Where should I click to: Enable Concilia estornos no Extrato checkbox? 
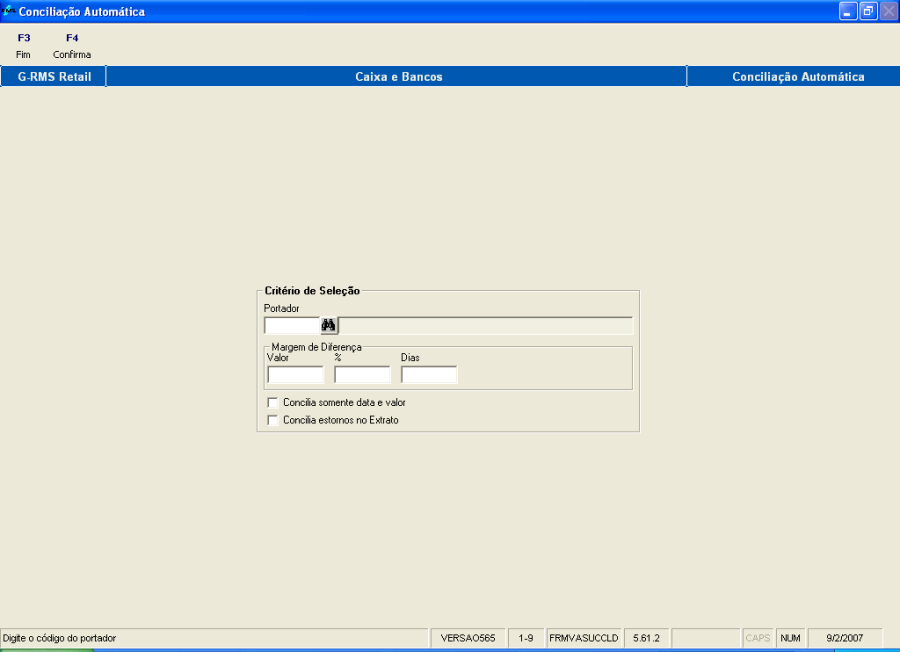pos(273,420)
